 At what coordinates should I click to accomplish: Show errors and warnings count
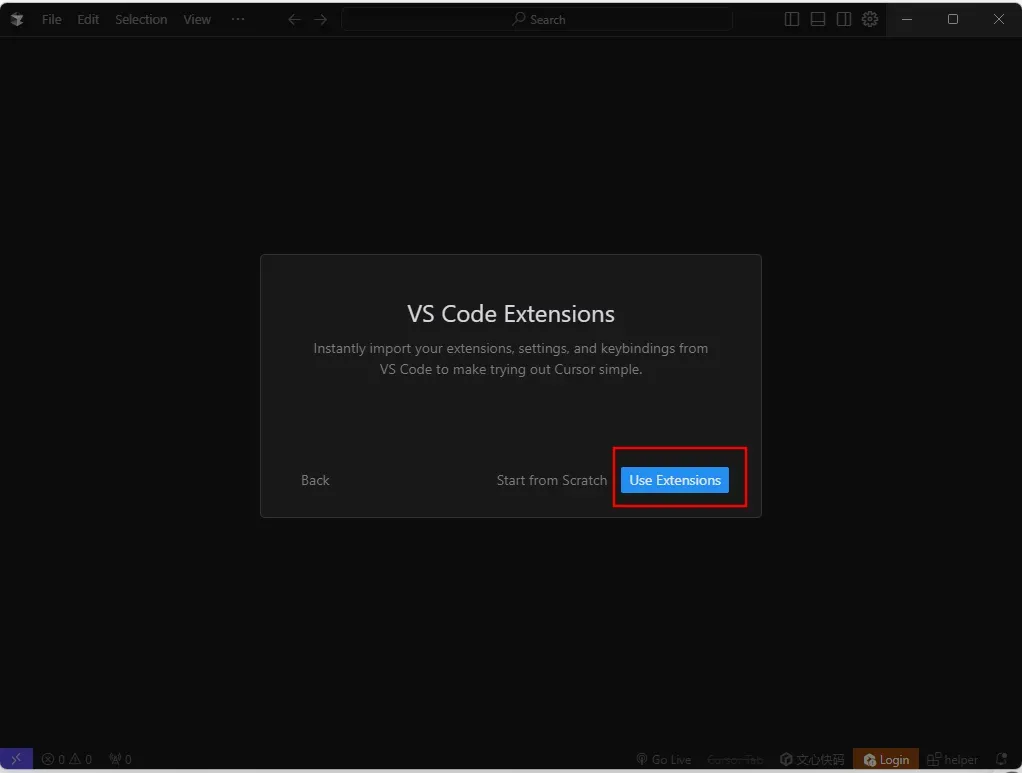tap(66, 759)
